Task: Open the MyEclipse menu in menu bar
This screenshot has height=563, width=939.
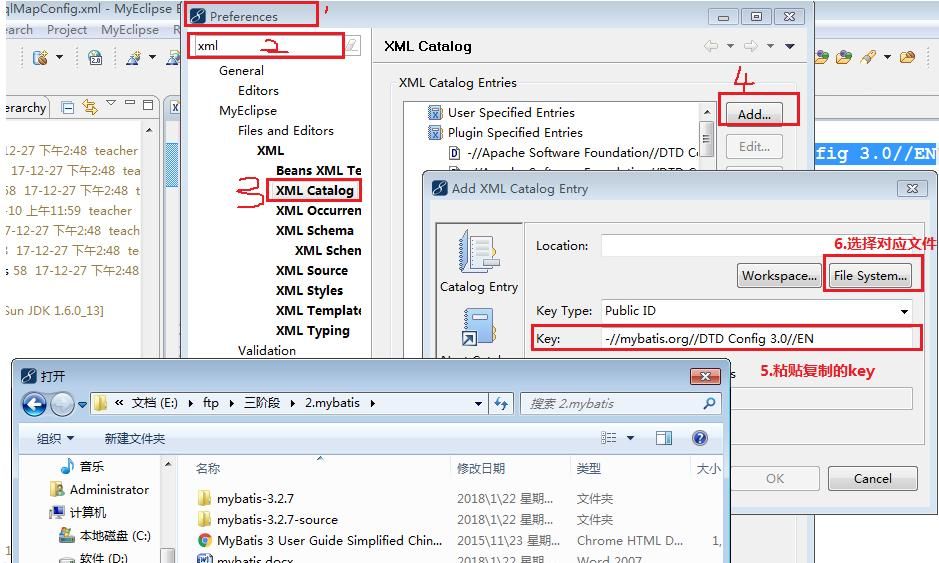Action: click(129, 30)
